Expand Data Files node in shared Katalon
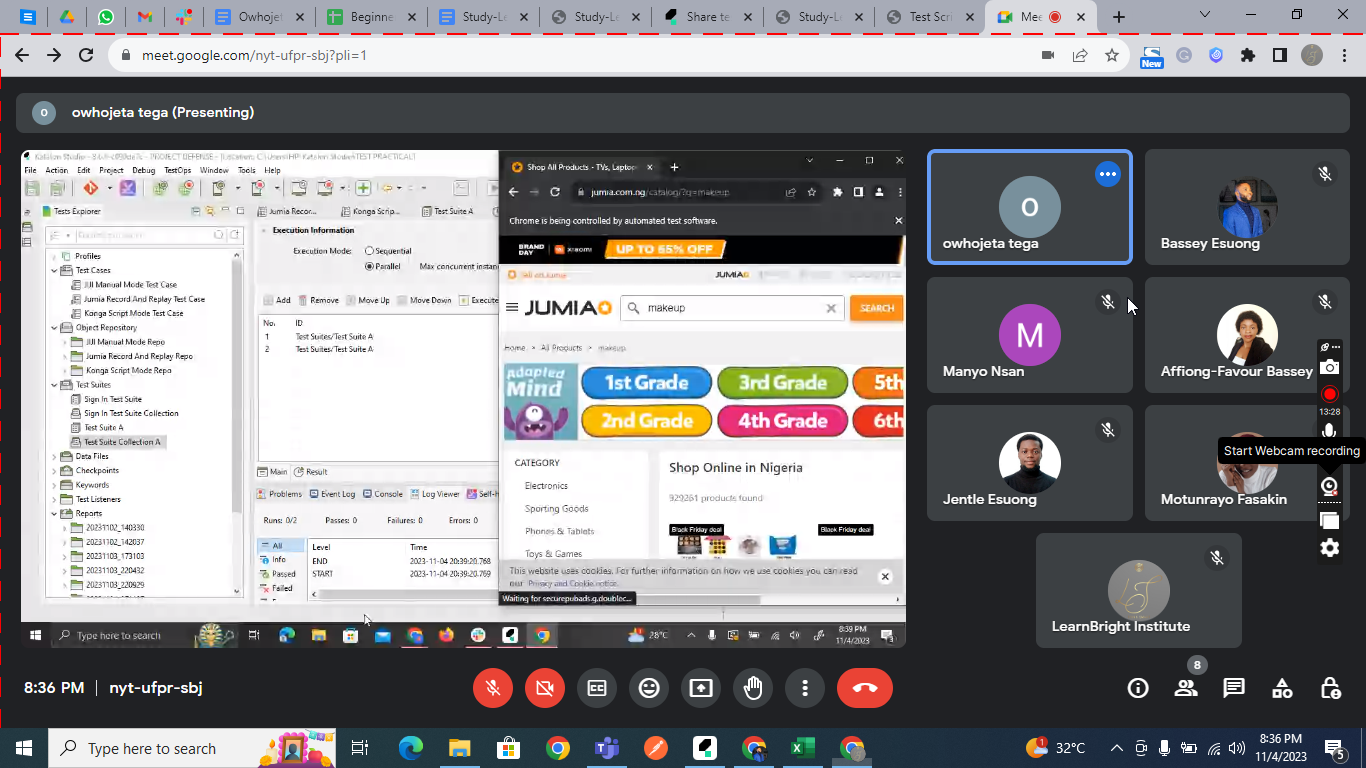The width and height of the screenshot is (1366, 768). 55,456
